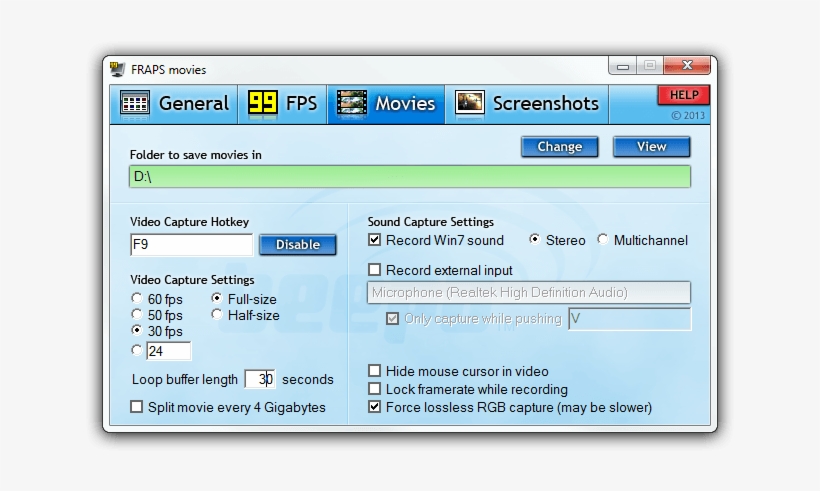
Task: Choose Half-size capture option
Action: 217,315
